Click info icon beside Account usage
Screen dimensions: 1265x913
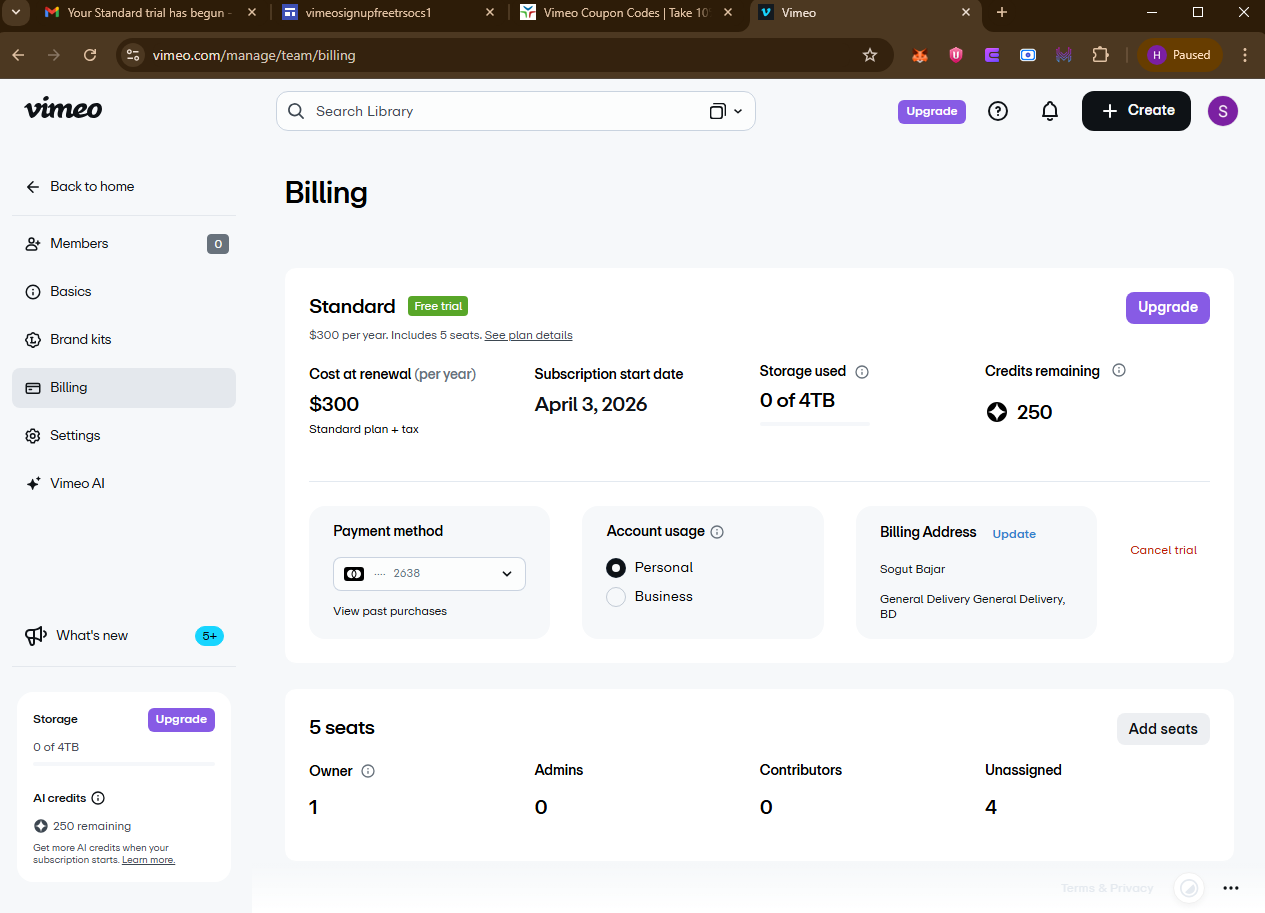[717, 532]
